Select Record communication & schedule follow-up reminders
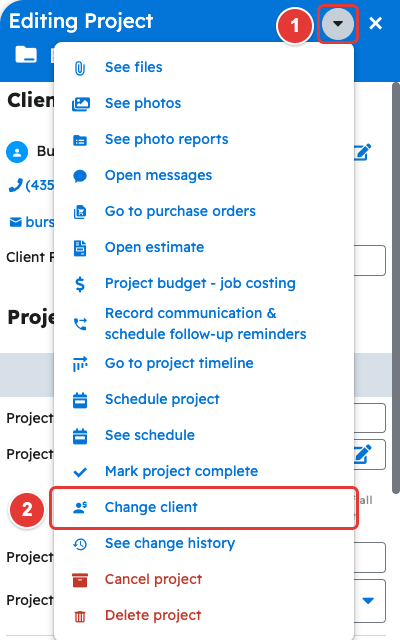Image resolution: width=400 pixels, height=640 pixels. 206,323
